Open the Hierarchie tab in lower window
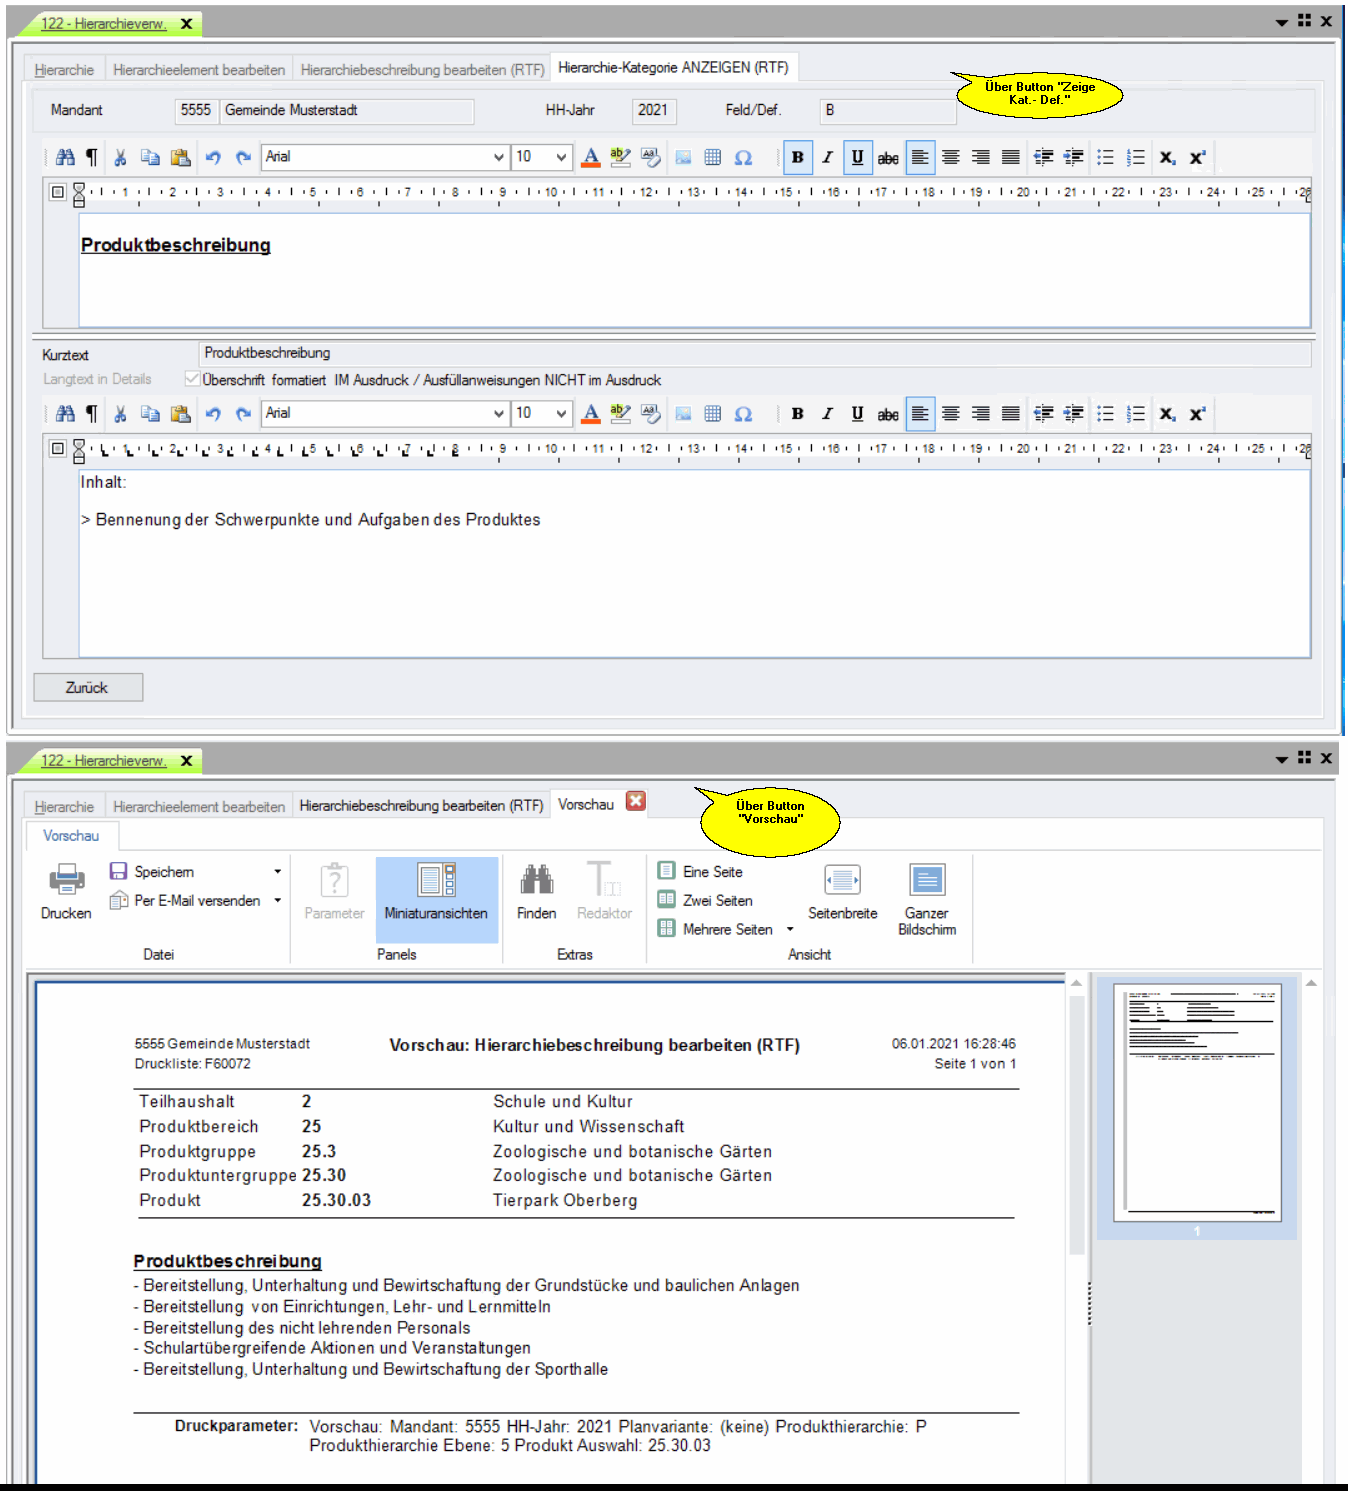1348x1491 pixels. click(64, 807)
